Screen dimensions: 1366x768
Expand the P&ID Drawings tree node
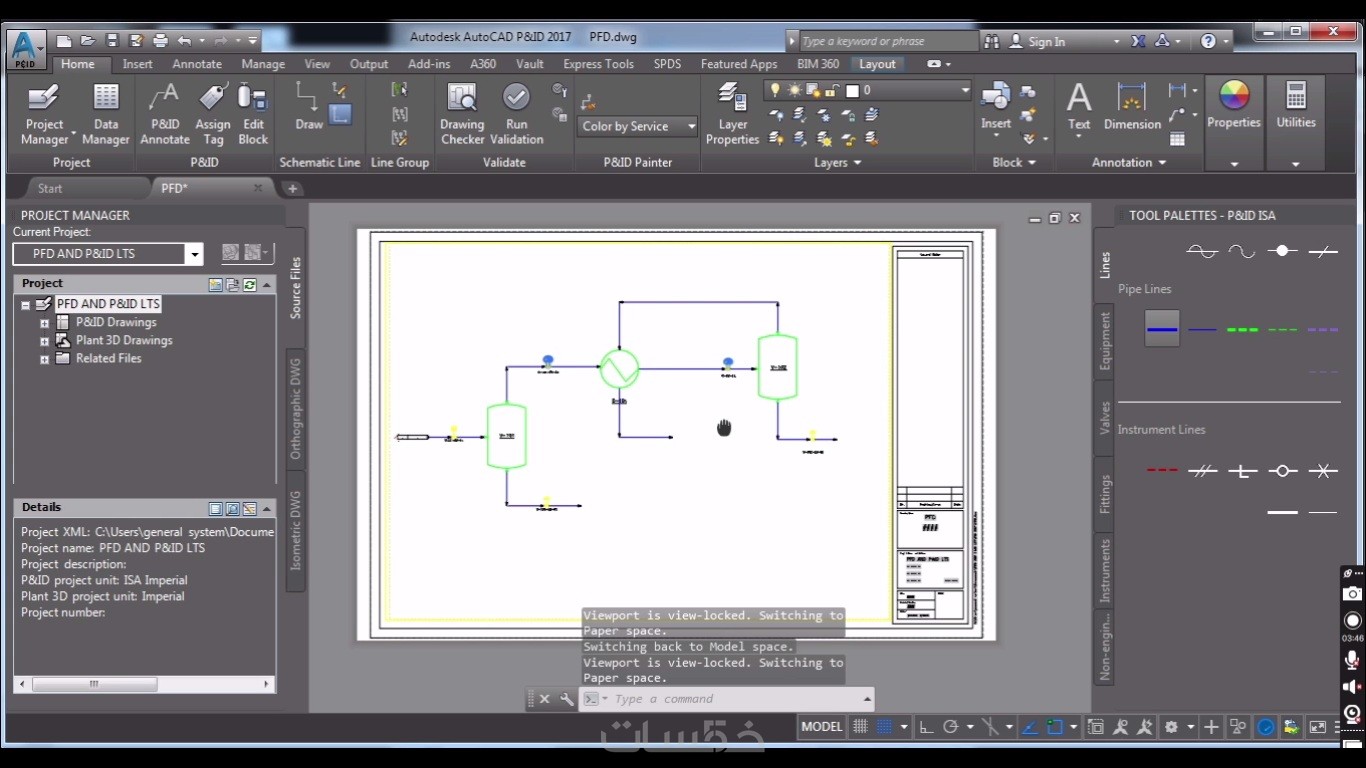click(44, 323)
